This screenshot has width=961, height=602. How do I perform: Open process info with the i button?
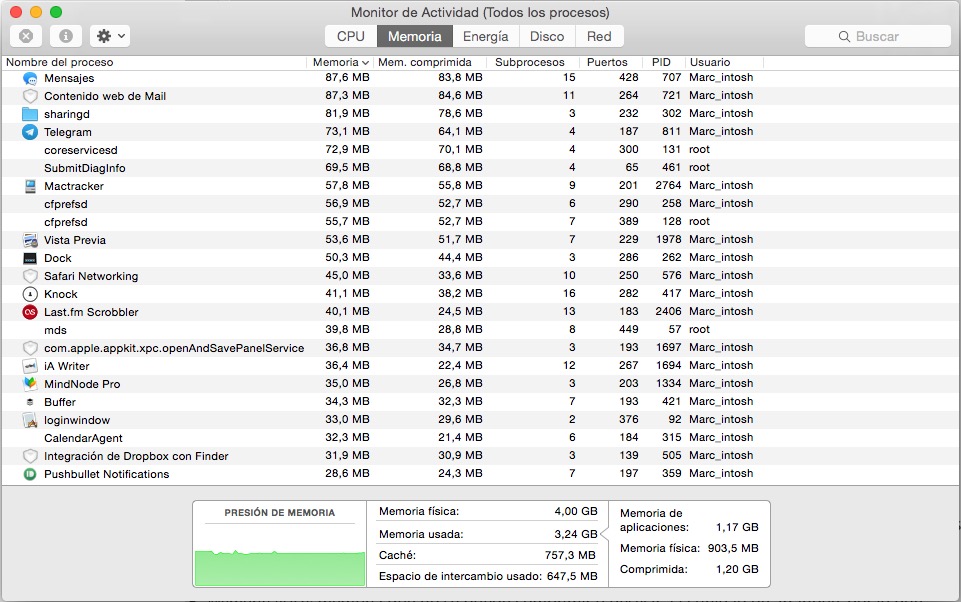[x=66, y=36]
